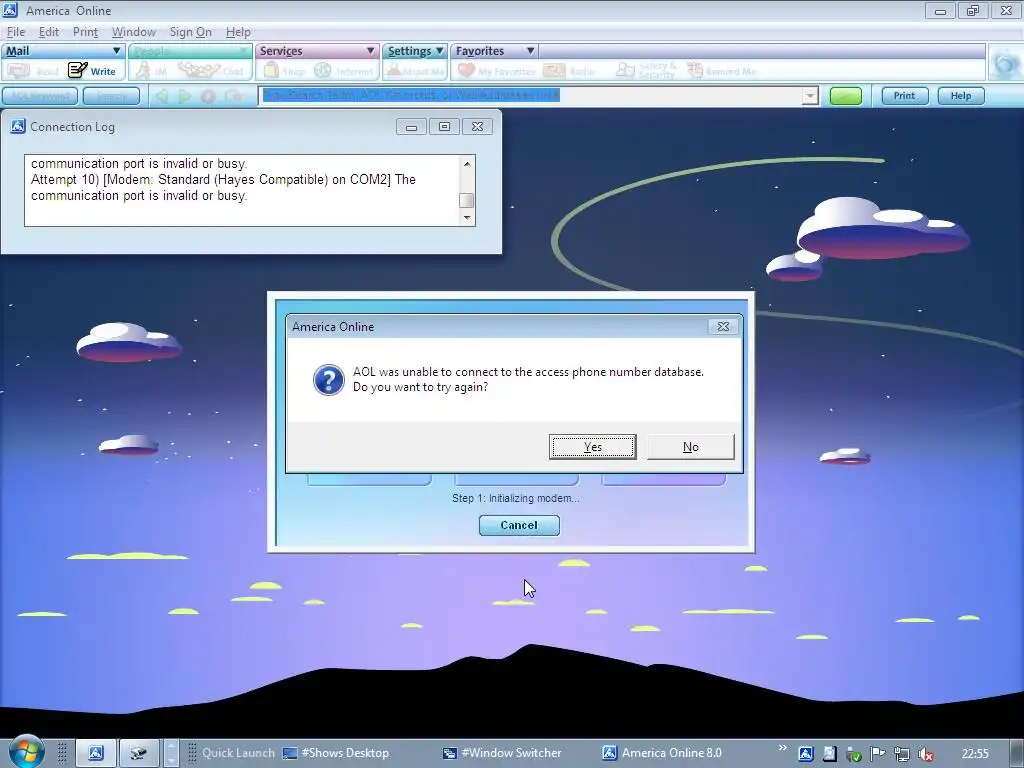Screen dimensions: 1024x768
Task: Click the spinning AOL globe at toolbar right
Action: pyautogui.click(x=1005, y=63)
